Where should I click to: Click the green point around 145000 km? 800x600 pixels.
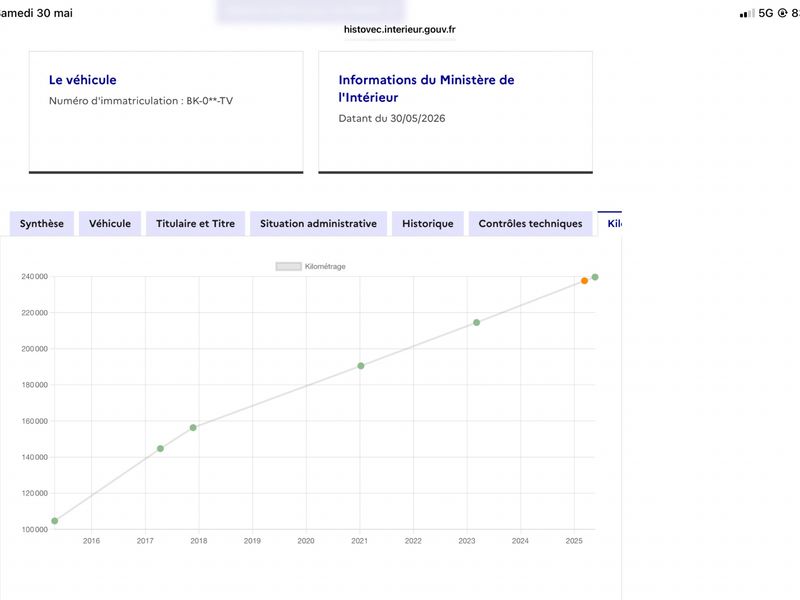[x=160, y=448]
